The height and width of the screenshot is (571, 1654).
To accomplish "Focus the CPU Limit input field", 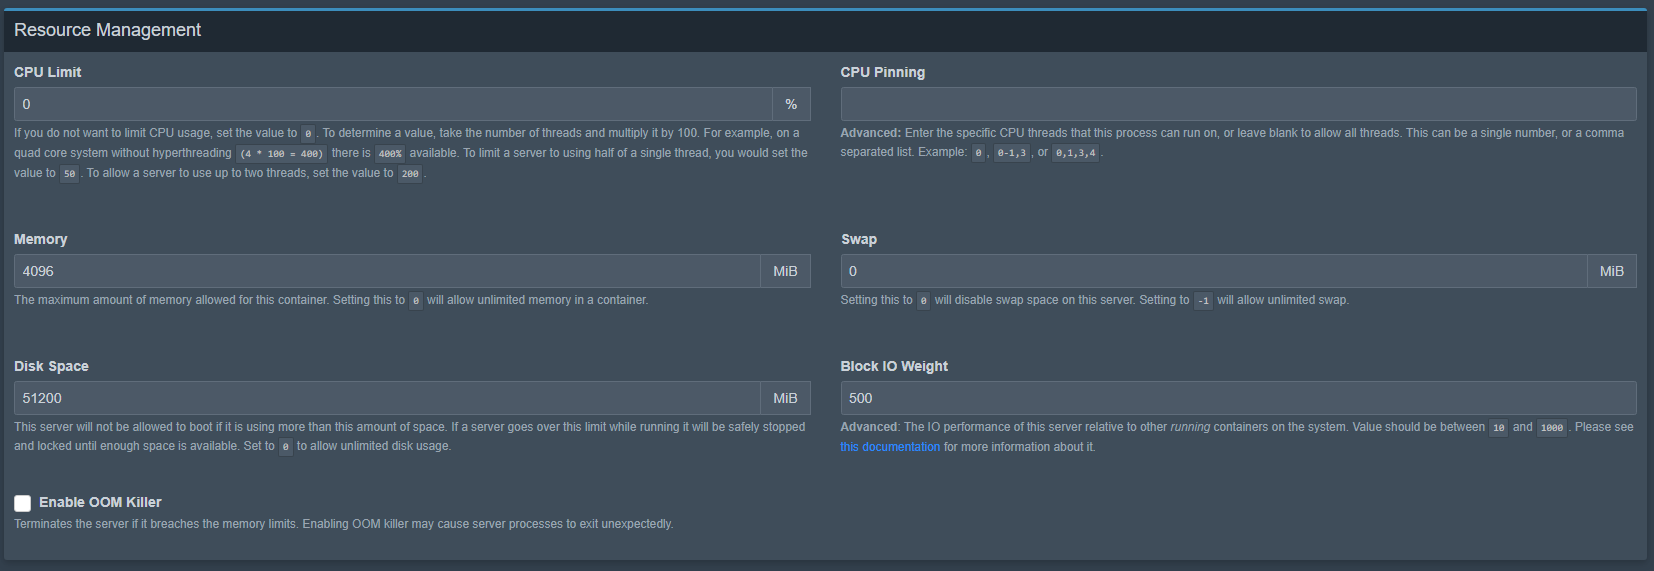I will [x=392, y=104].
